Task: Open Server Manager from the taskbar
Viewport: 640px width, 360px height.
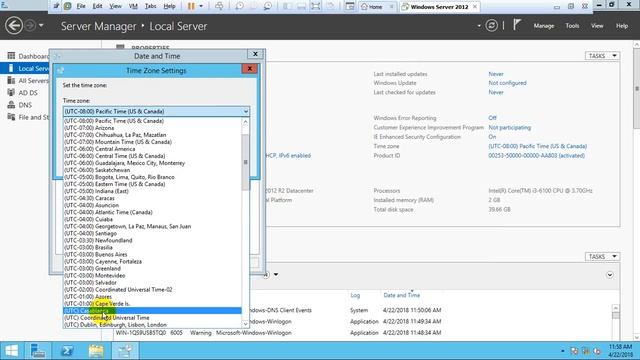Action: point(38,351)
